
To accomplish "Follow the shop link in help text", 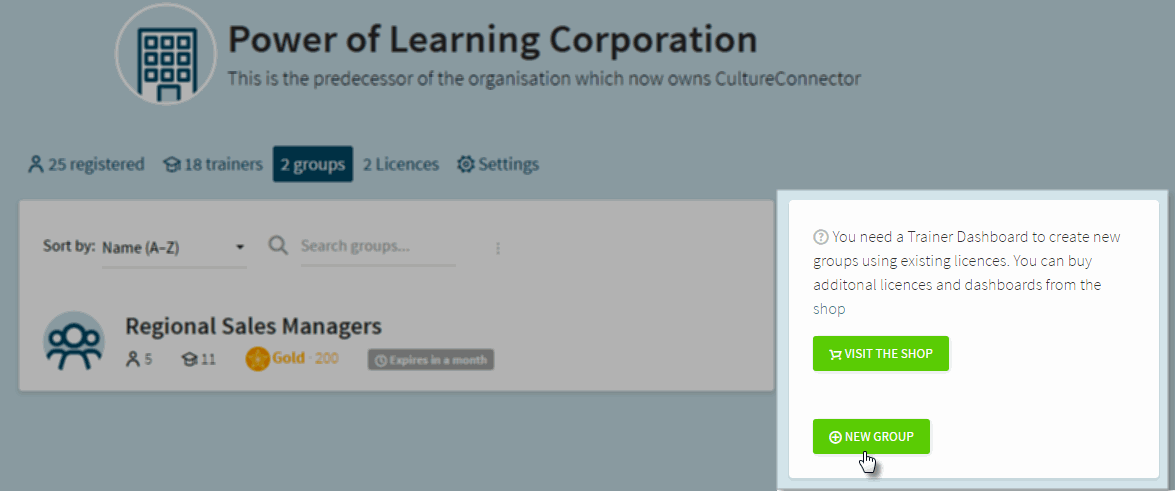I will coord(829,309).
